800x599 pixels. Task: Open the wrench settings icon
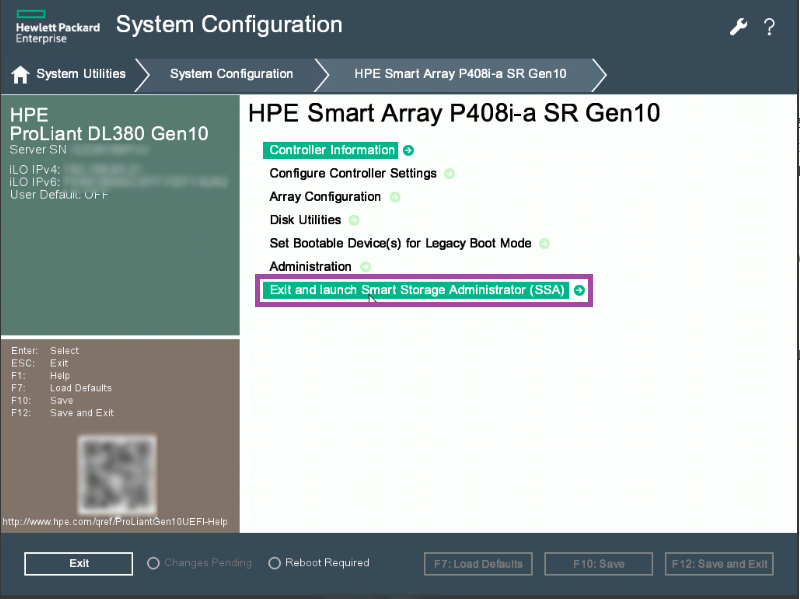tap(738, 27)
